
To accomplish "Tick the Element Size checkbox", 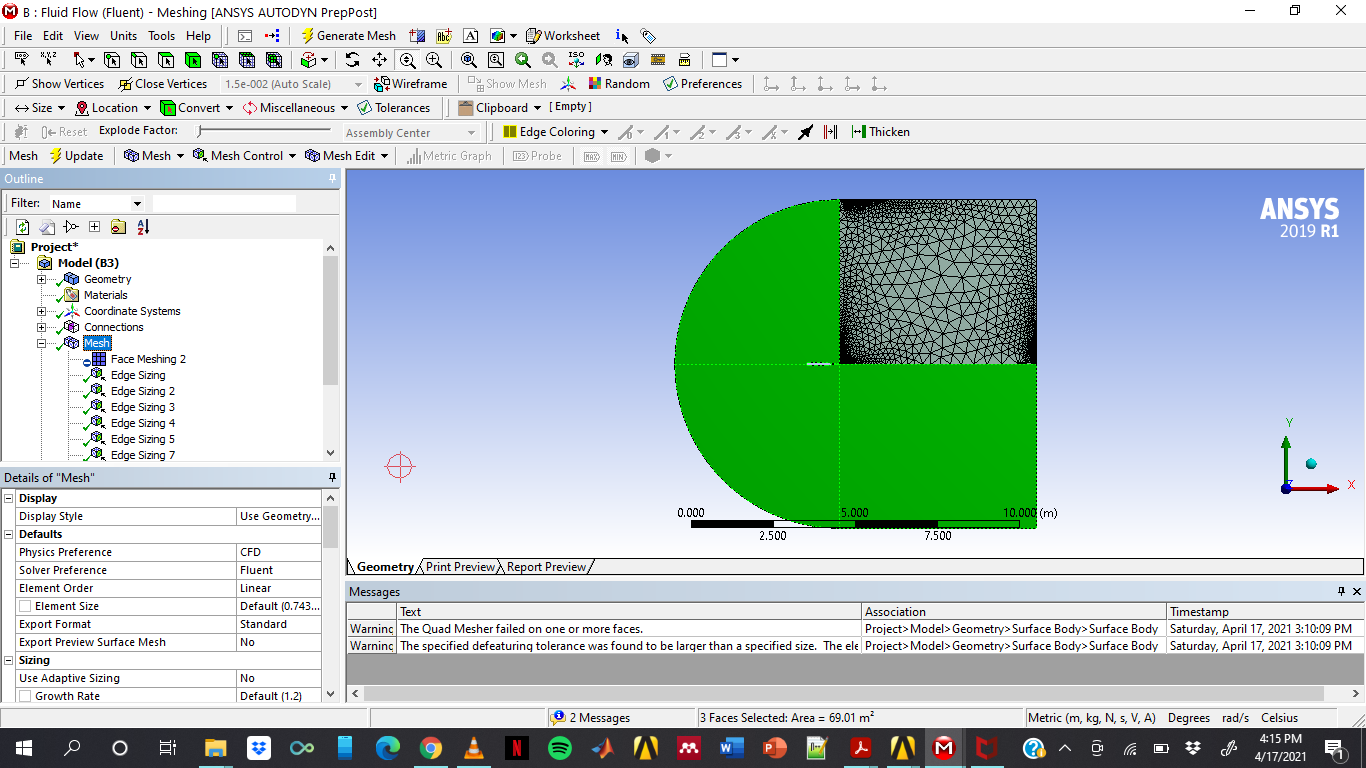I will [x=25, y=606].
